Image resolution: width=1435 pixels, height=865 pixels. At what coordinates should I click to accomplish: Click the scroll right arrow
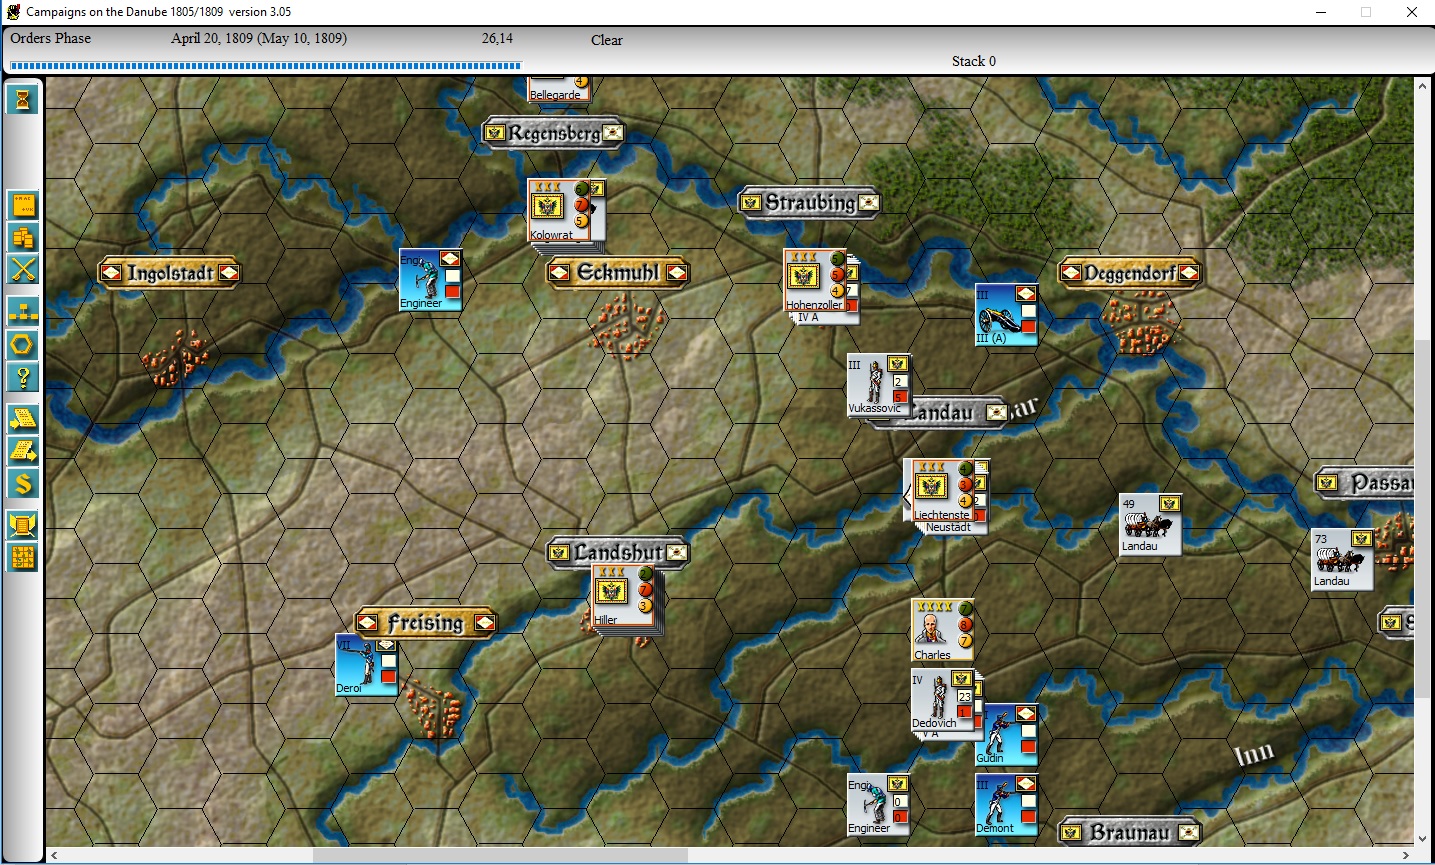tap(1406, 856)
